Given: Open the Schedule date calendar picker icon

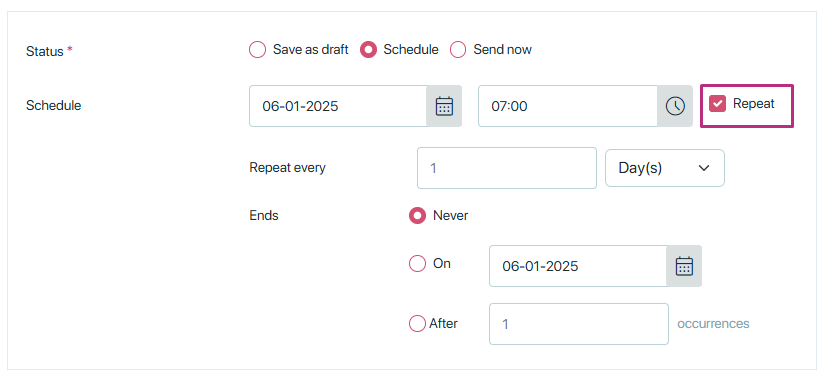Looking at the screenshot, I should (x=444, y=106).
